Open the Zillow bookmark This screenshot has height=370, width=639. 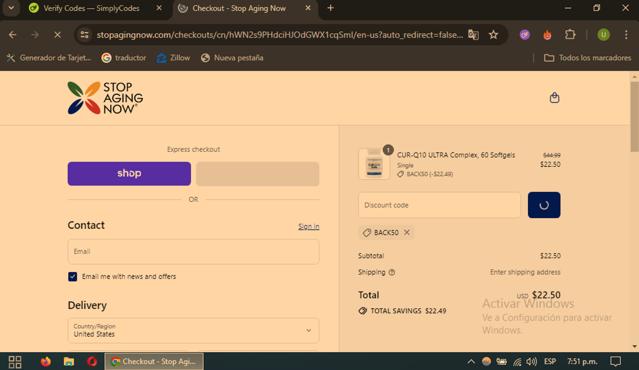pyautogui.click(x=174, y=58)
